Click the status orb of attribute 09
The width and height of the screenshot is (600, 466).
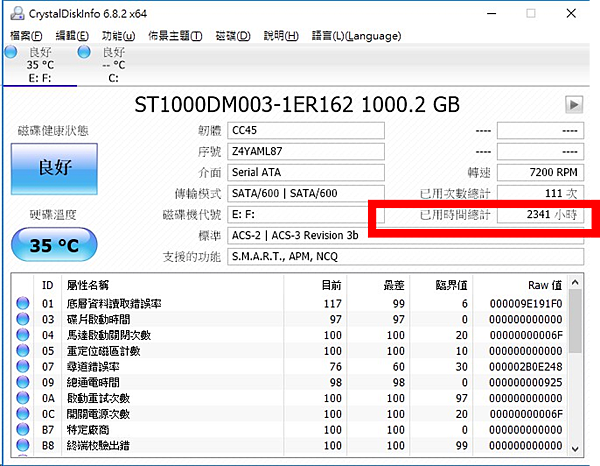(x=23, y=382)
